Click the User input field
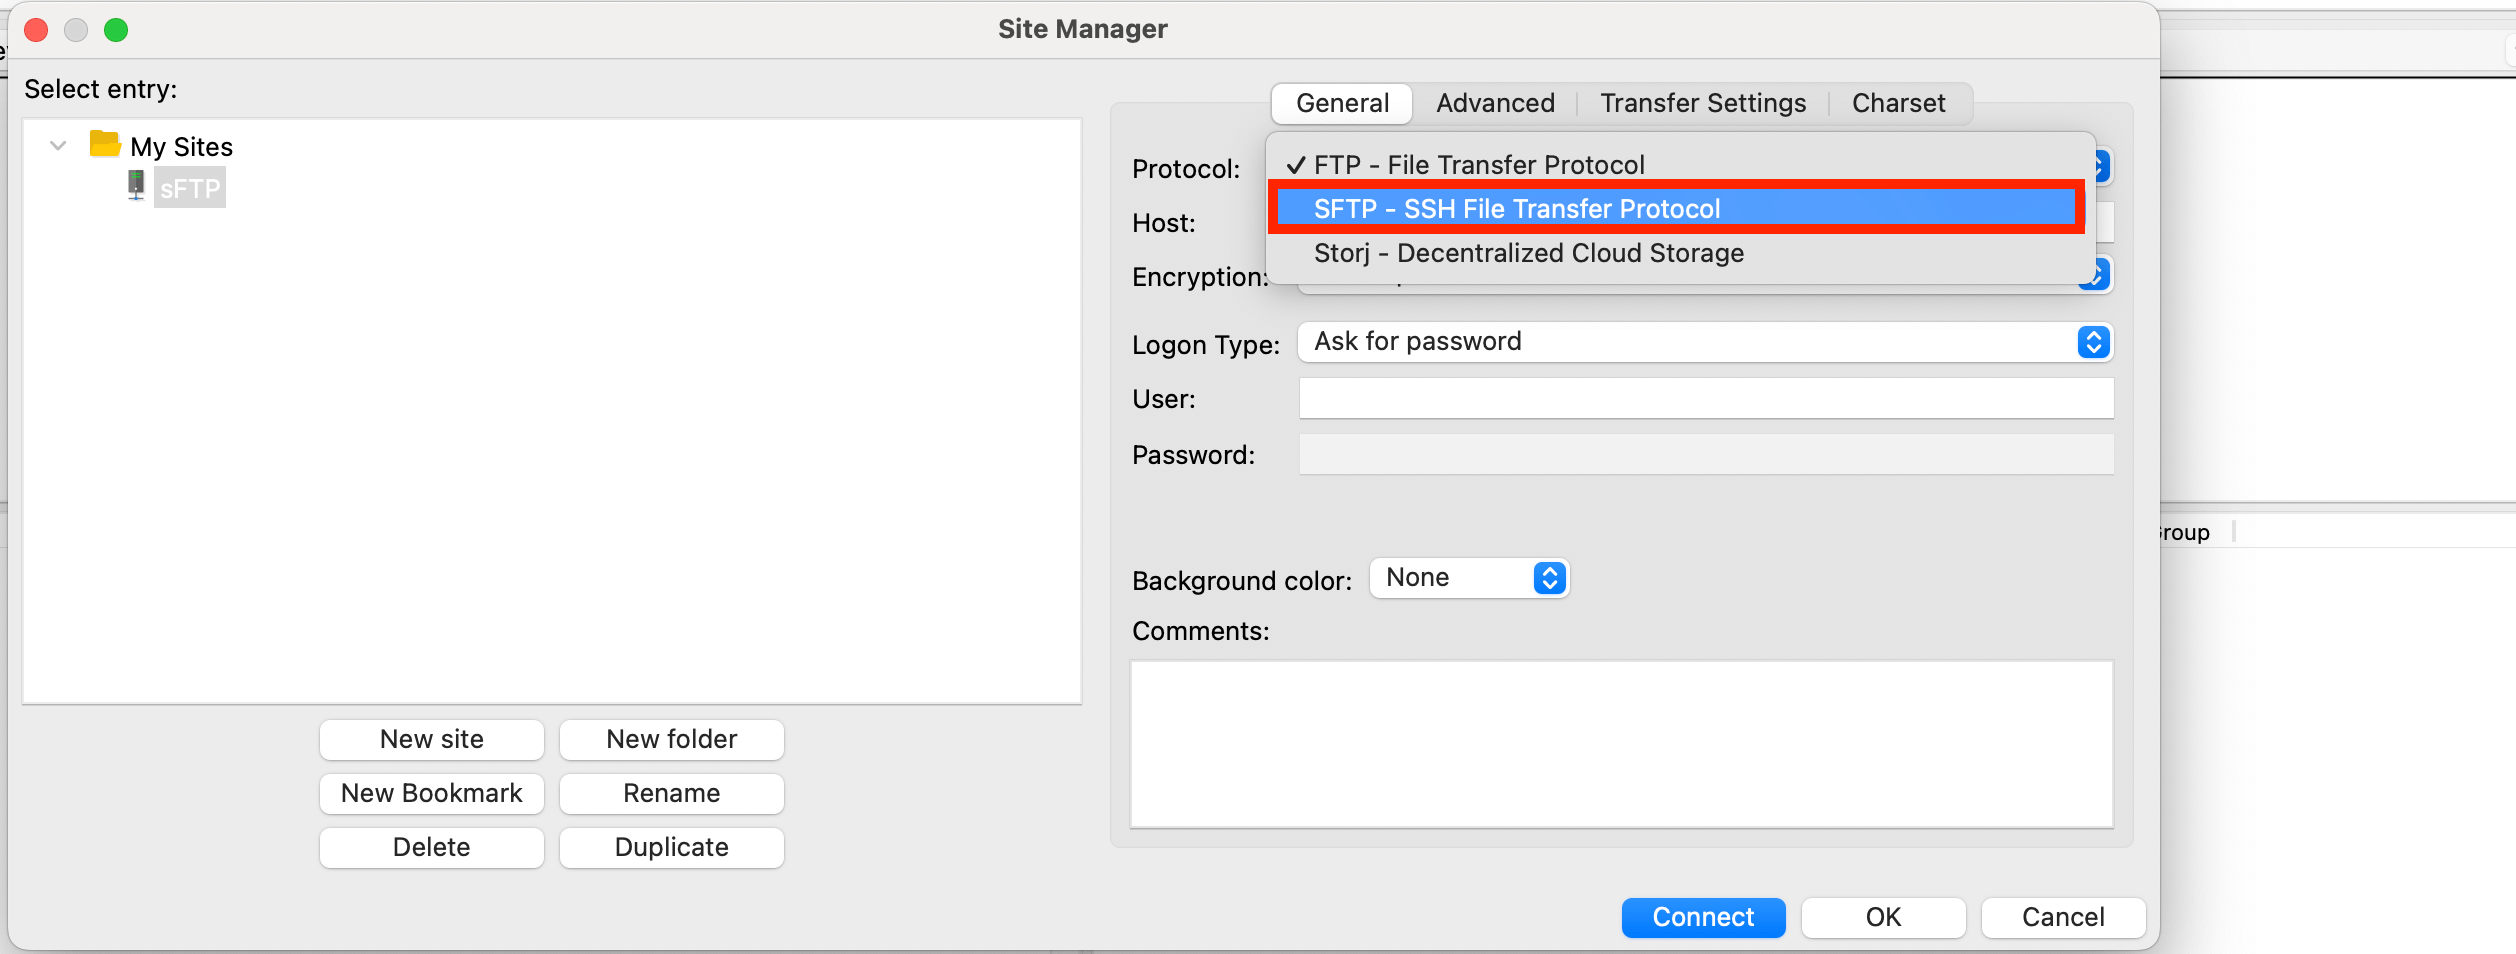The width and height of the screenshot is (2516, 954). point(1706,398)
